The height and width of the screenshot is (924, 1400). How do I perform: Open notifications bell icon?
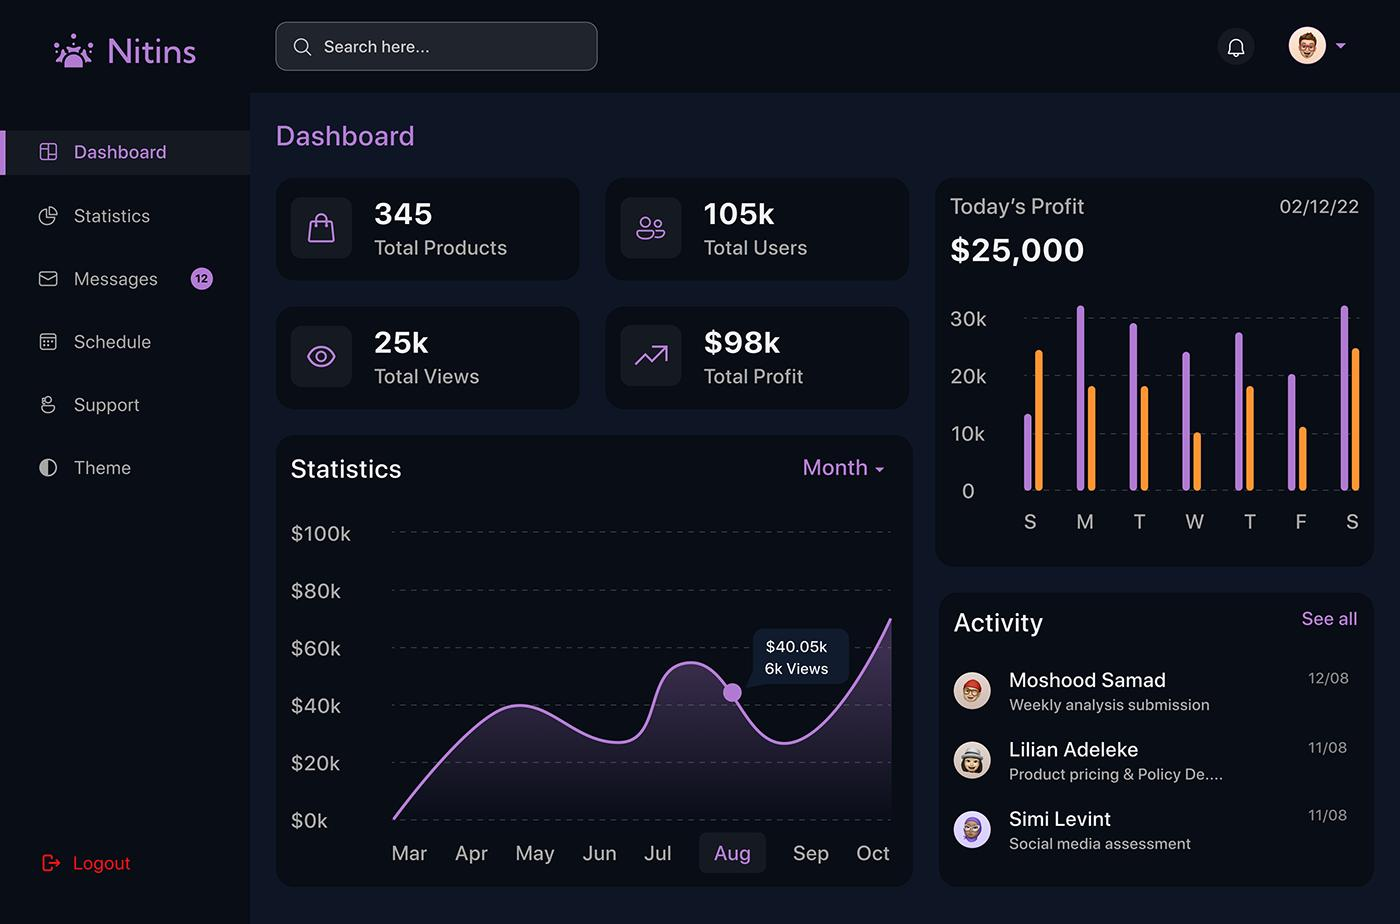[1236, 47]
